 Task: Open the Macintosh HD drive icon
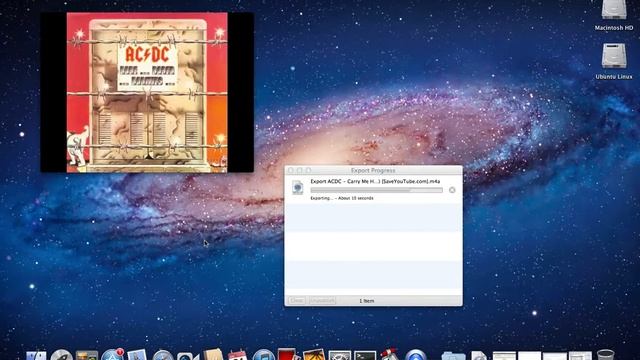click(x=613, y=10)
